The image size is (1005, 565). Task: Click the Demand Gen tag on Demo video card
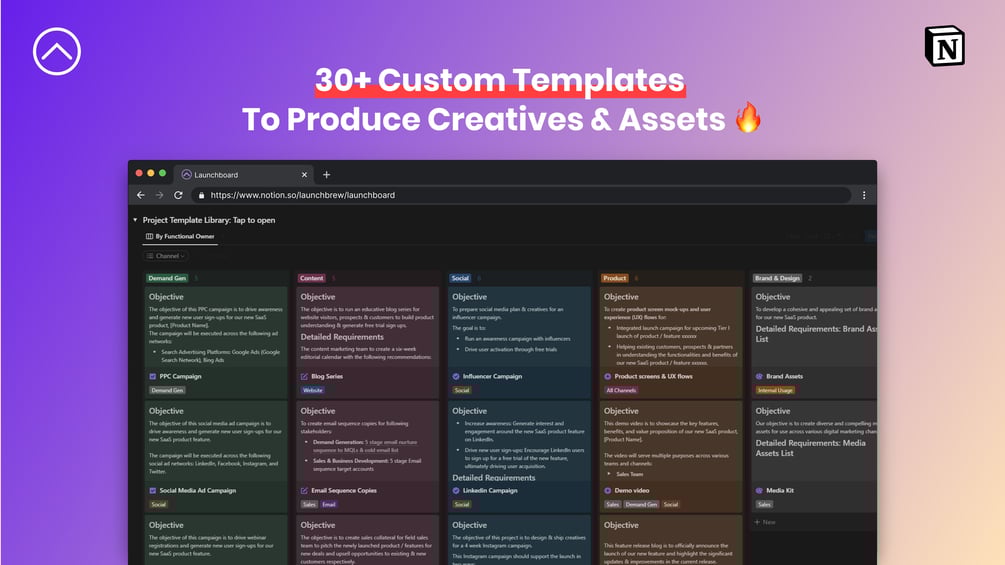click(x=641, y=504)
